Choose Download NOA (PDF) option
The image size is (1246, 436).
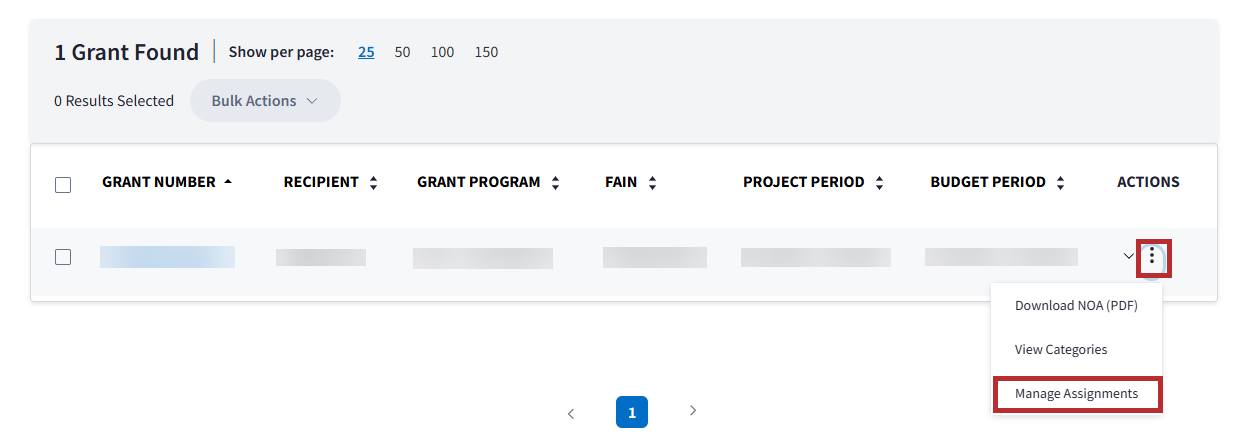pos(1076,306)
